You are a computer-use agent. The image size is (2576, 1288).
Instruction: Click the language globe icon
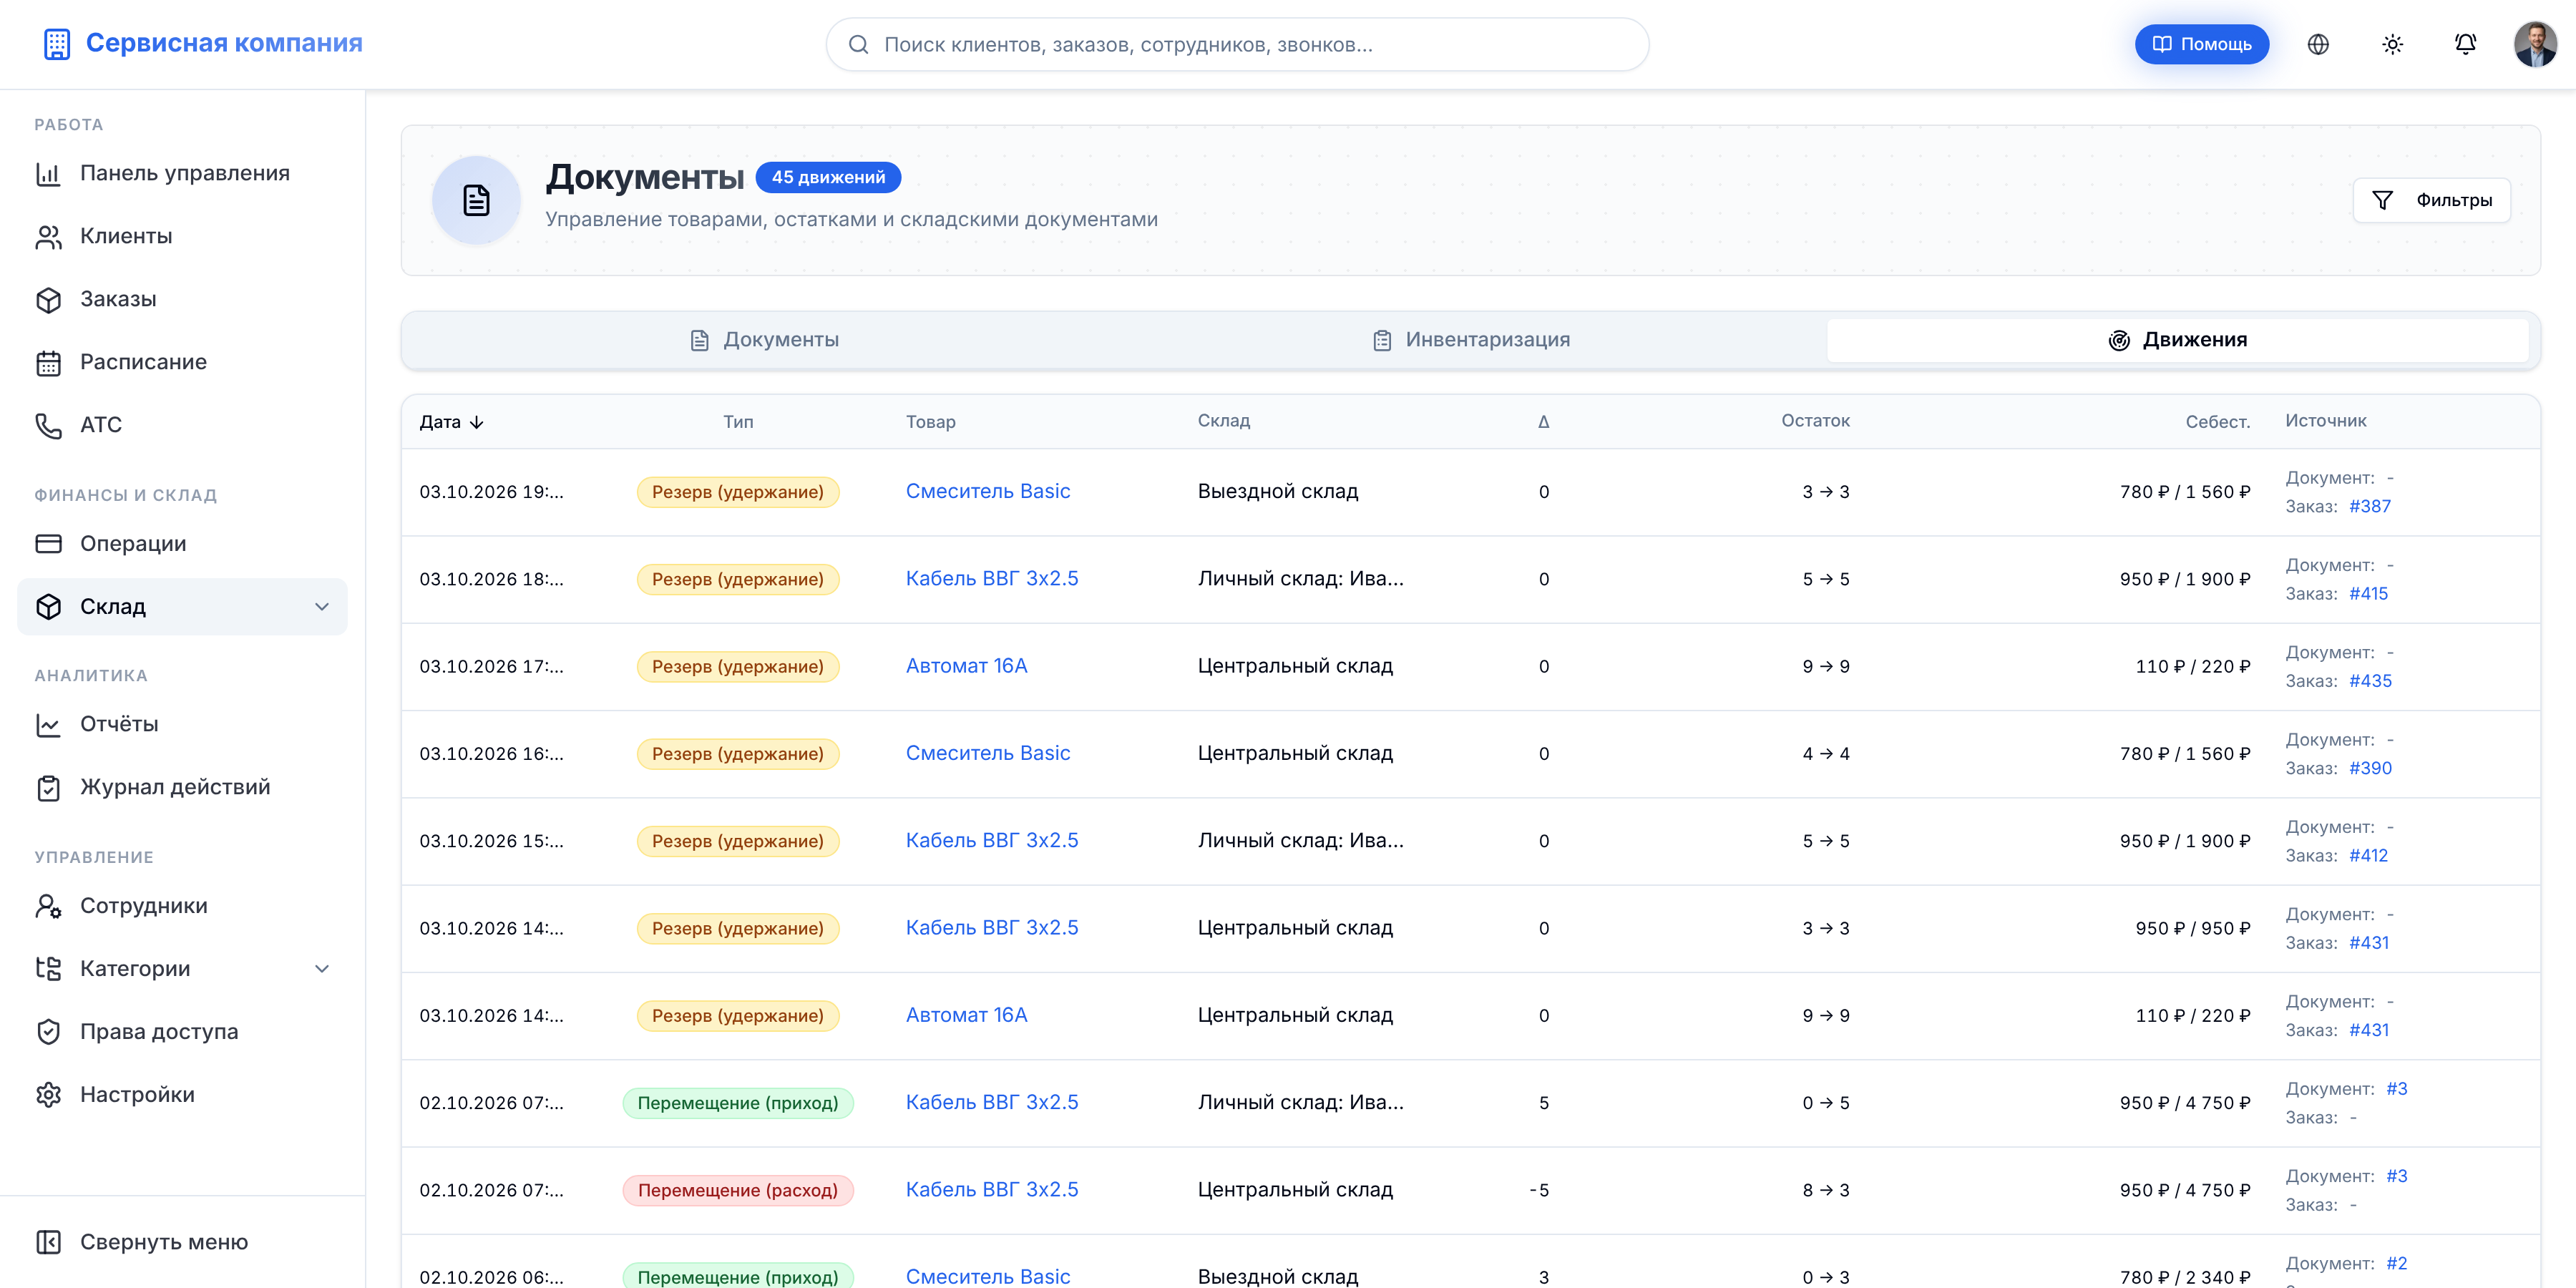[x=2318, y=44]
